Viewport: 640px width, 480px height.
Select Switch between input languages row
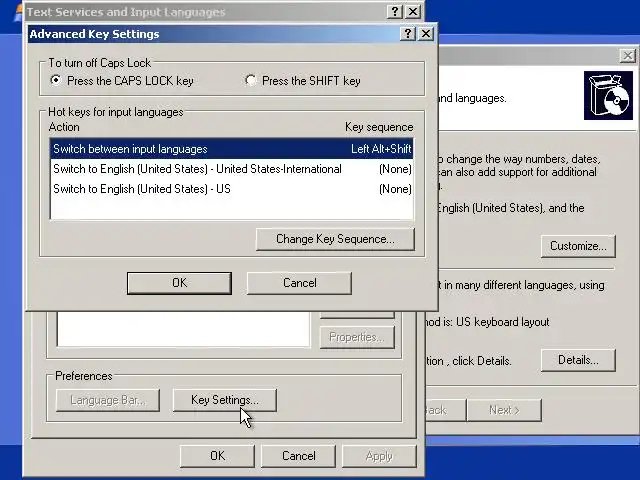232,149
